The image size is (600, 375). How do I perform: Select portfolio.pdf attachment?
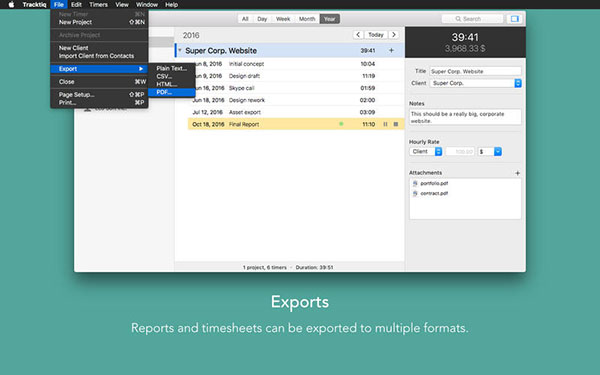click(465, 183)
